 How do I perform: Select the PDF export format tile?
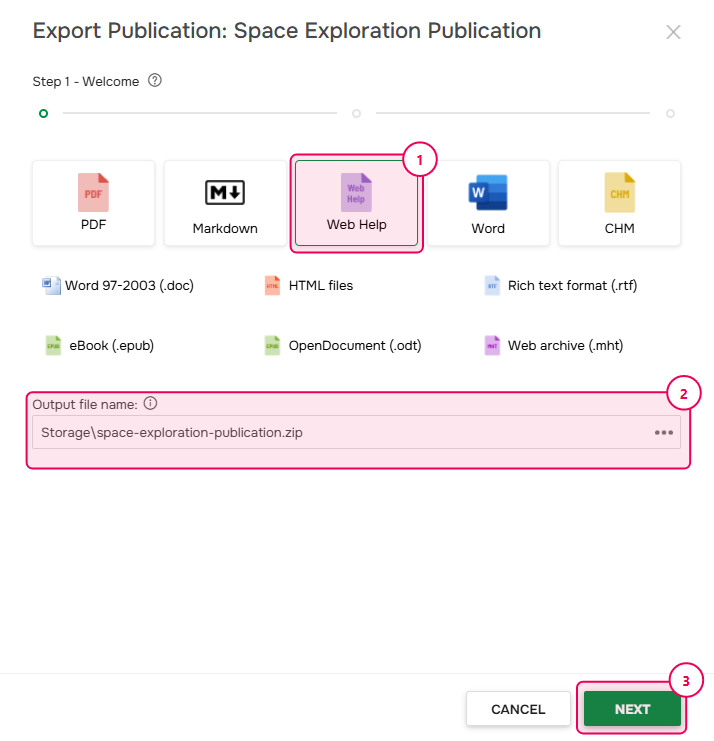pos(94,203)
